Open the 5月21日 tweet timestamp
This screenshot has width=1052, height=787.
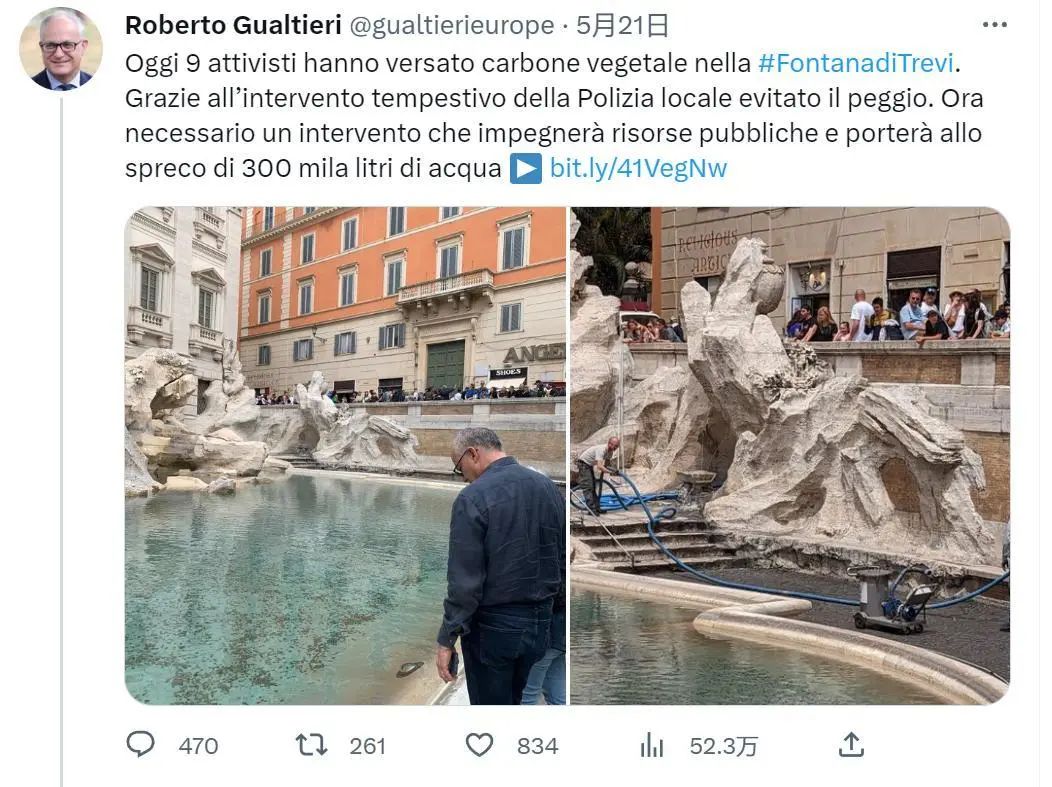pyautogui.click(x=623, y=25)
